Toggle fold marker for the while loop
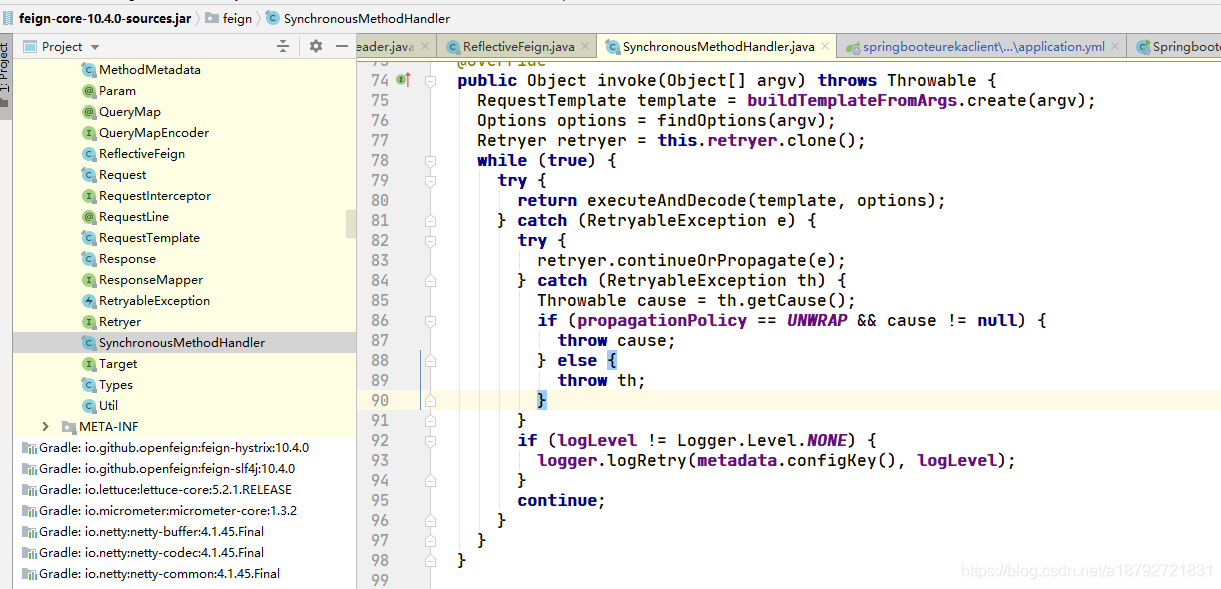1221x589 pixels. [x=430, y=160]
